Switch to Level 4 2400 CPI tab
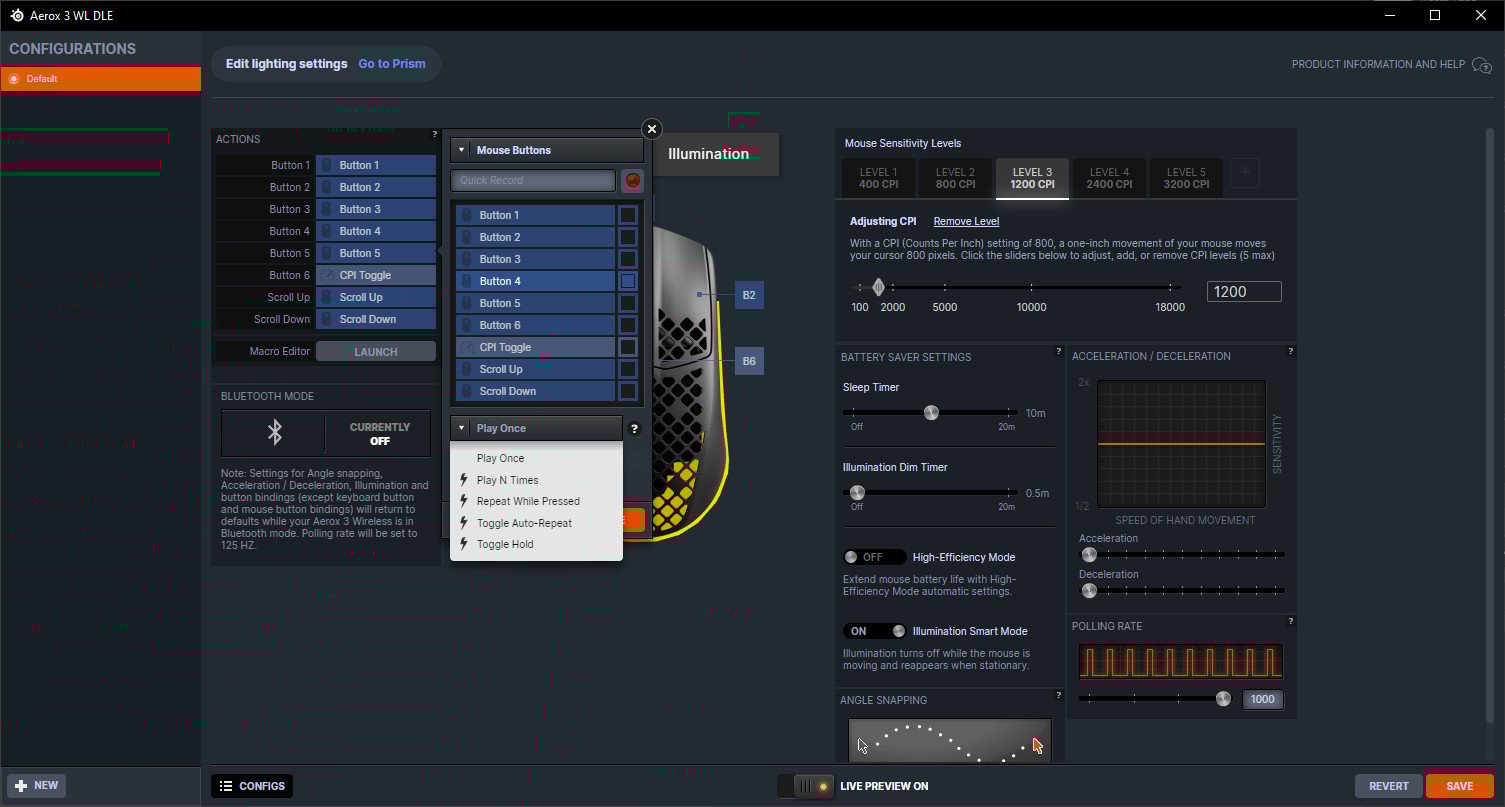The image size is (1505, 807). pos(1109,178)
